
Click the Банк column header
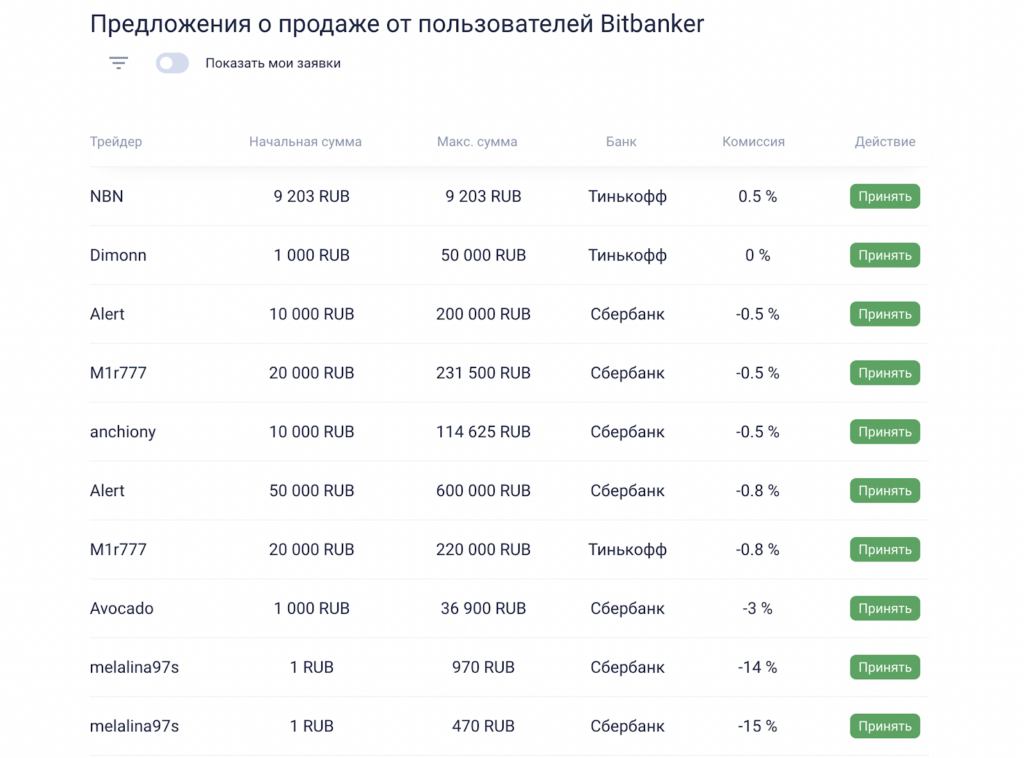[621, 142]
